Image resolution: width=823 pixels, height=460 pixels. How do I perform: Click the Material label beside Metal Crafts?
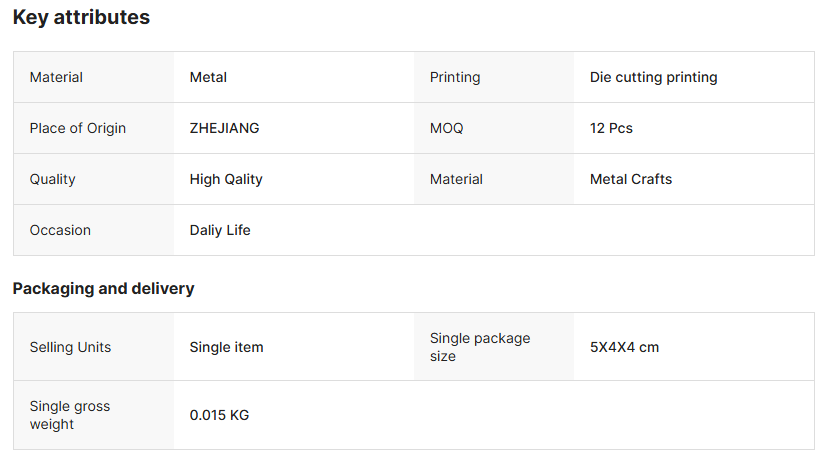point(456,179)
